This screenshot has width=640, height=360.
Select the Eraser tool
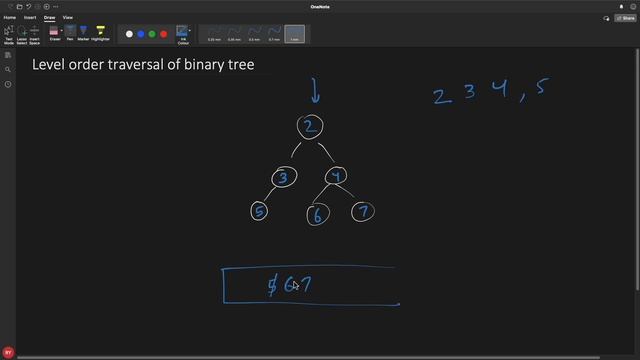[x=54, y=33]
